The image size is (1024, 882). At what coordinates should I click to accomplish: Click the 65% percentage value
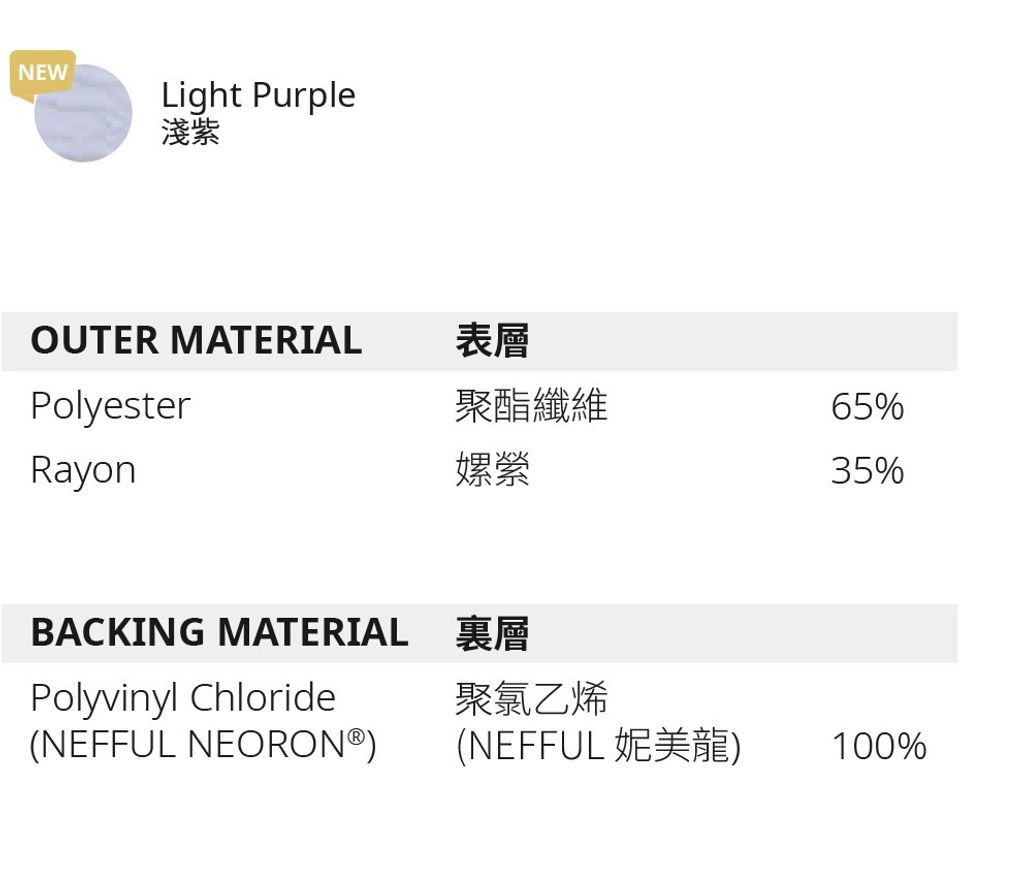(867, 407)
